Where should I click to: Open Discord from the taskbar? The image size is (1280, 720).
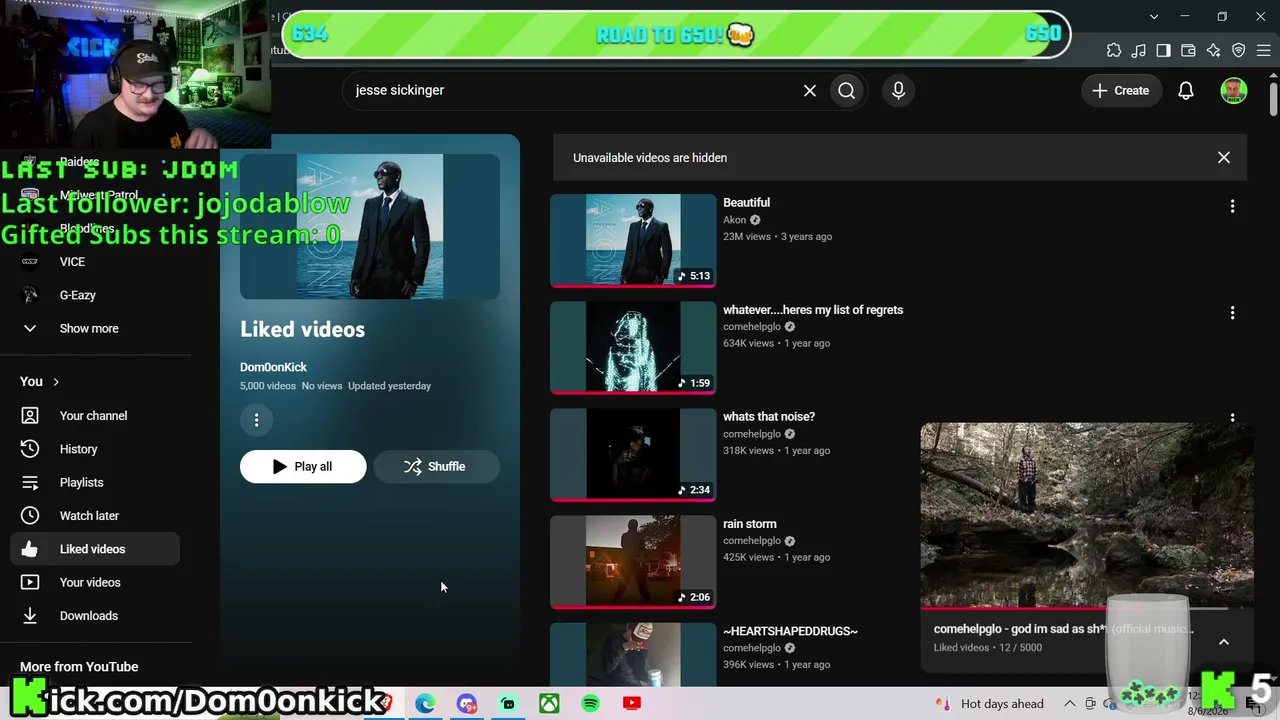[x=466, y=704]
